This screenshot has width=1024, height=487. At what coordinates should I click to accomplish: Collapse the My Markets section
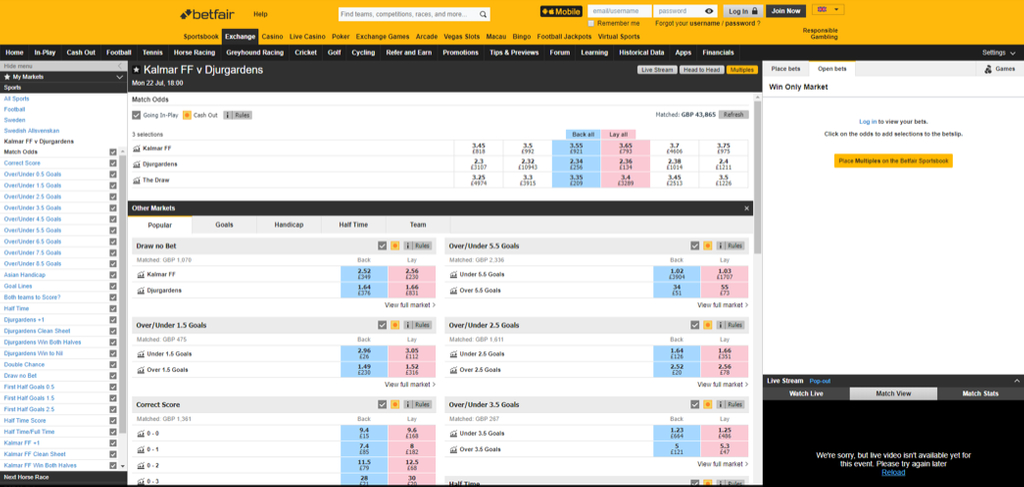[x=120, y=77]
